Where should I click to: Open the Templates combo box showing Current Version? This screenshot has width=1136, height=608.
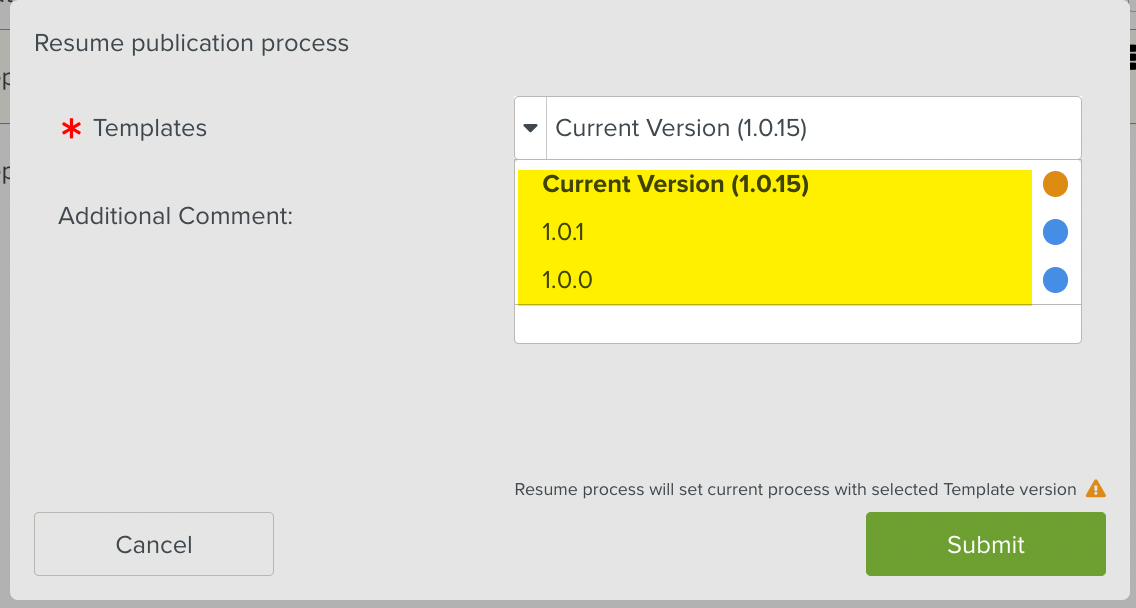(x=812, y=128)
